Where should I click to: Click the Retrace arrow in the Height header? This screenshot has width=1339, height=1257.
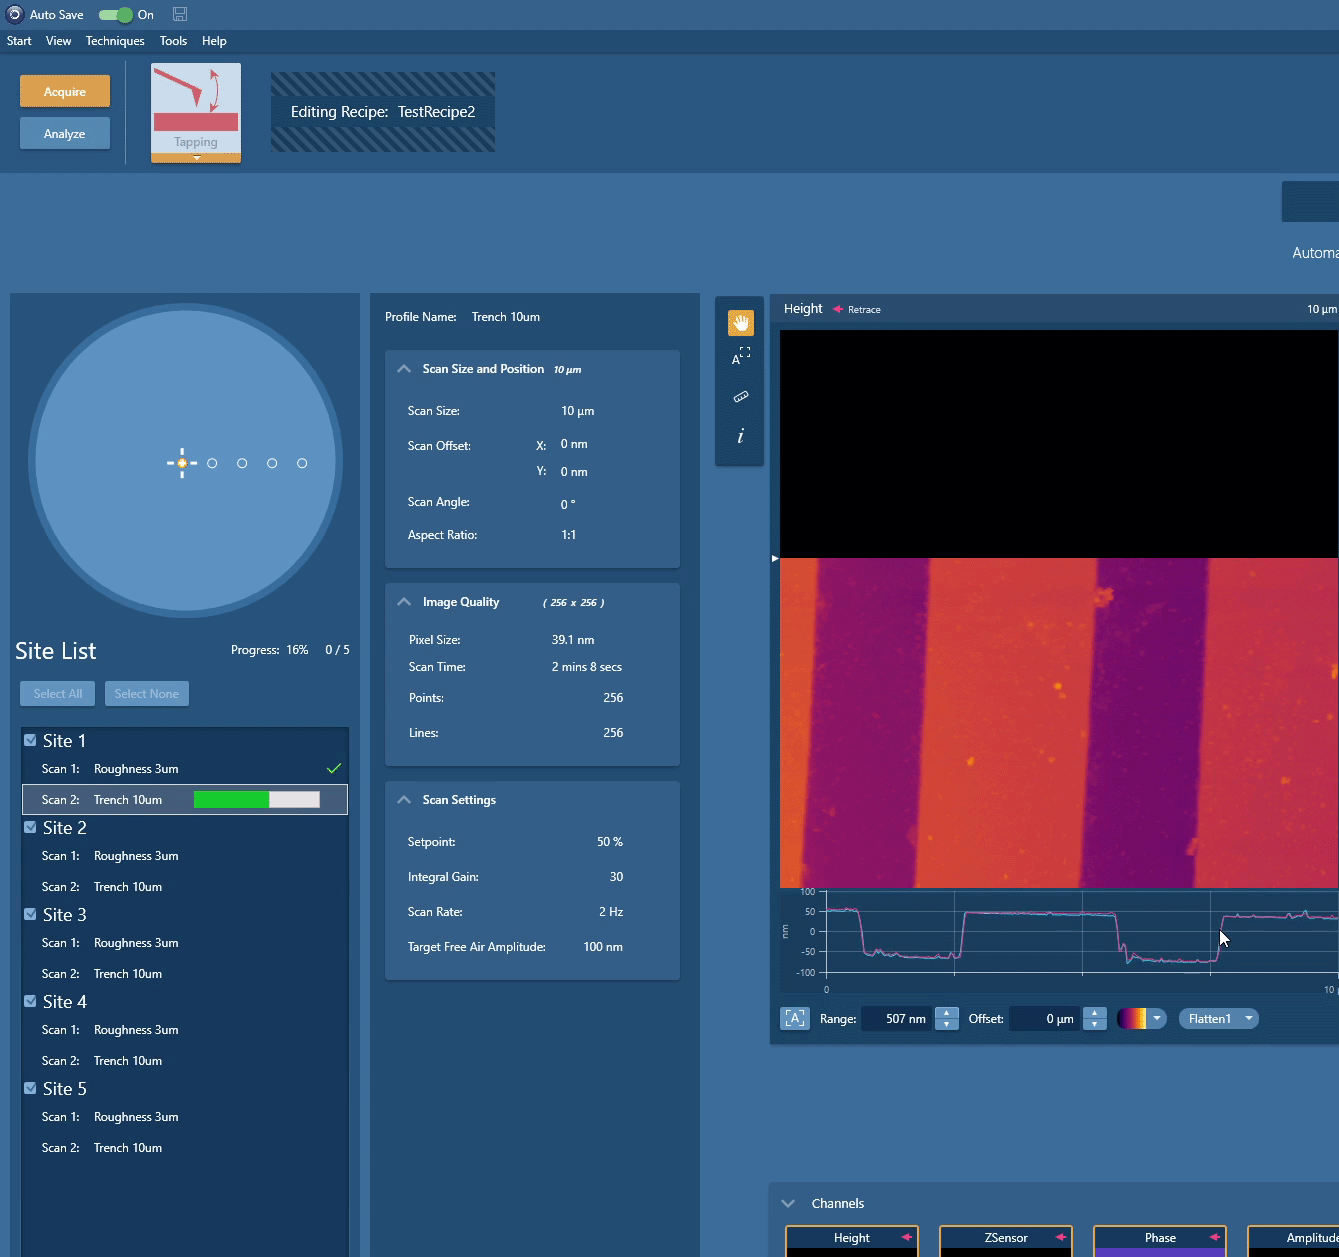coord(836,309)
